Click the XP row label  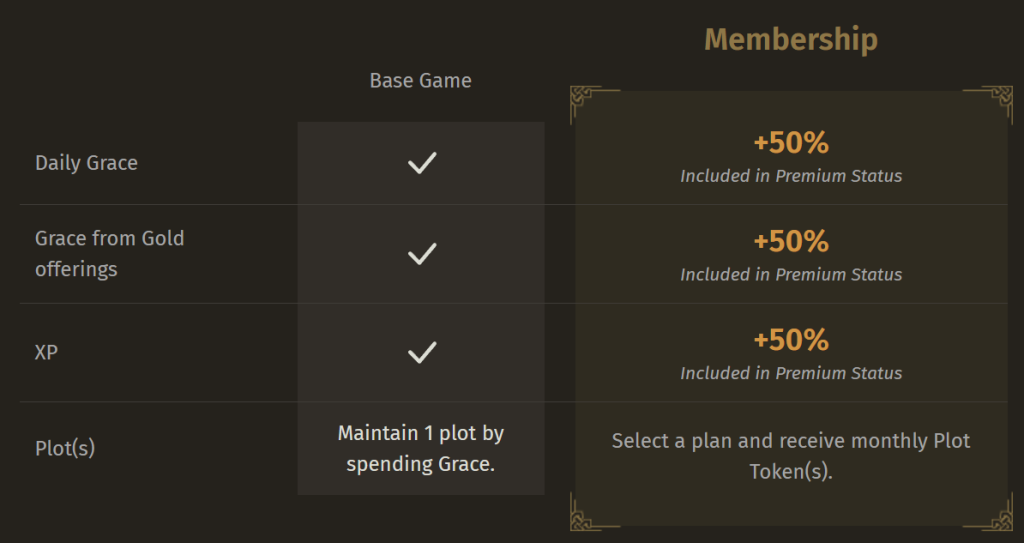pyautogui.click(x=46, y=352)
